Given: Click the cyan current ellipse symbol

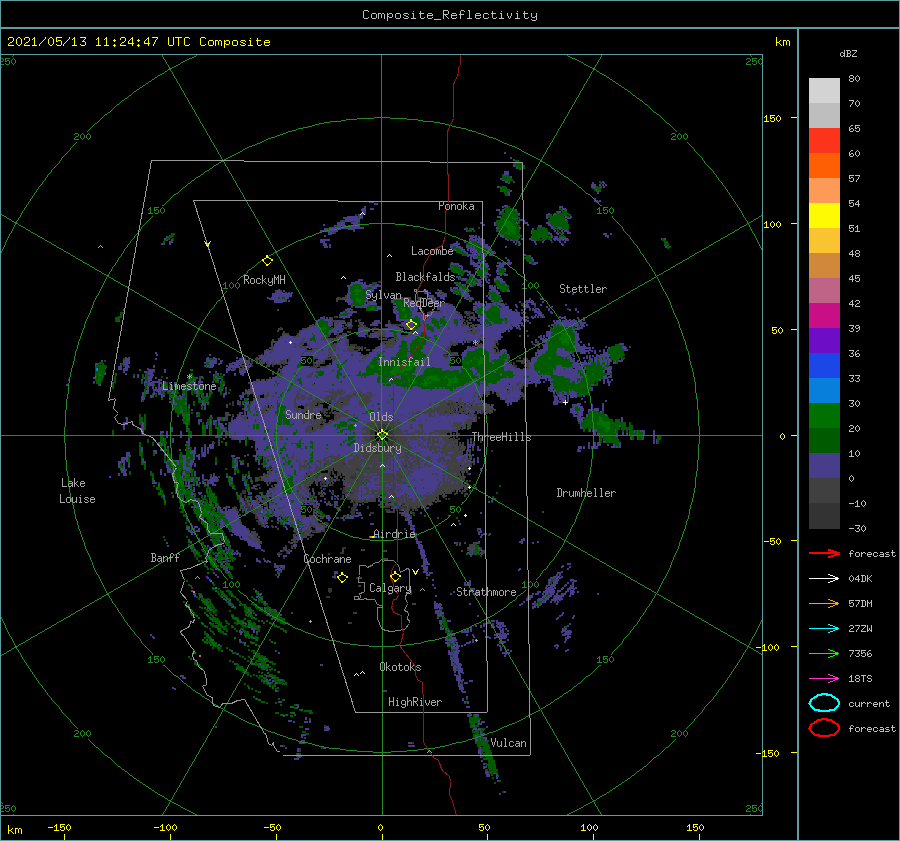Looking at the screenshot, I should click(x=824, y=703).
